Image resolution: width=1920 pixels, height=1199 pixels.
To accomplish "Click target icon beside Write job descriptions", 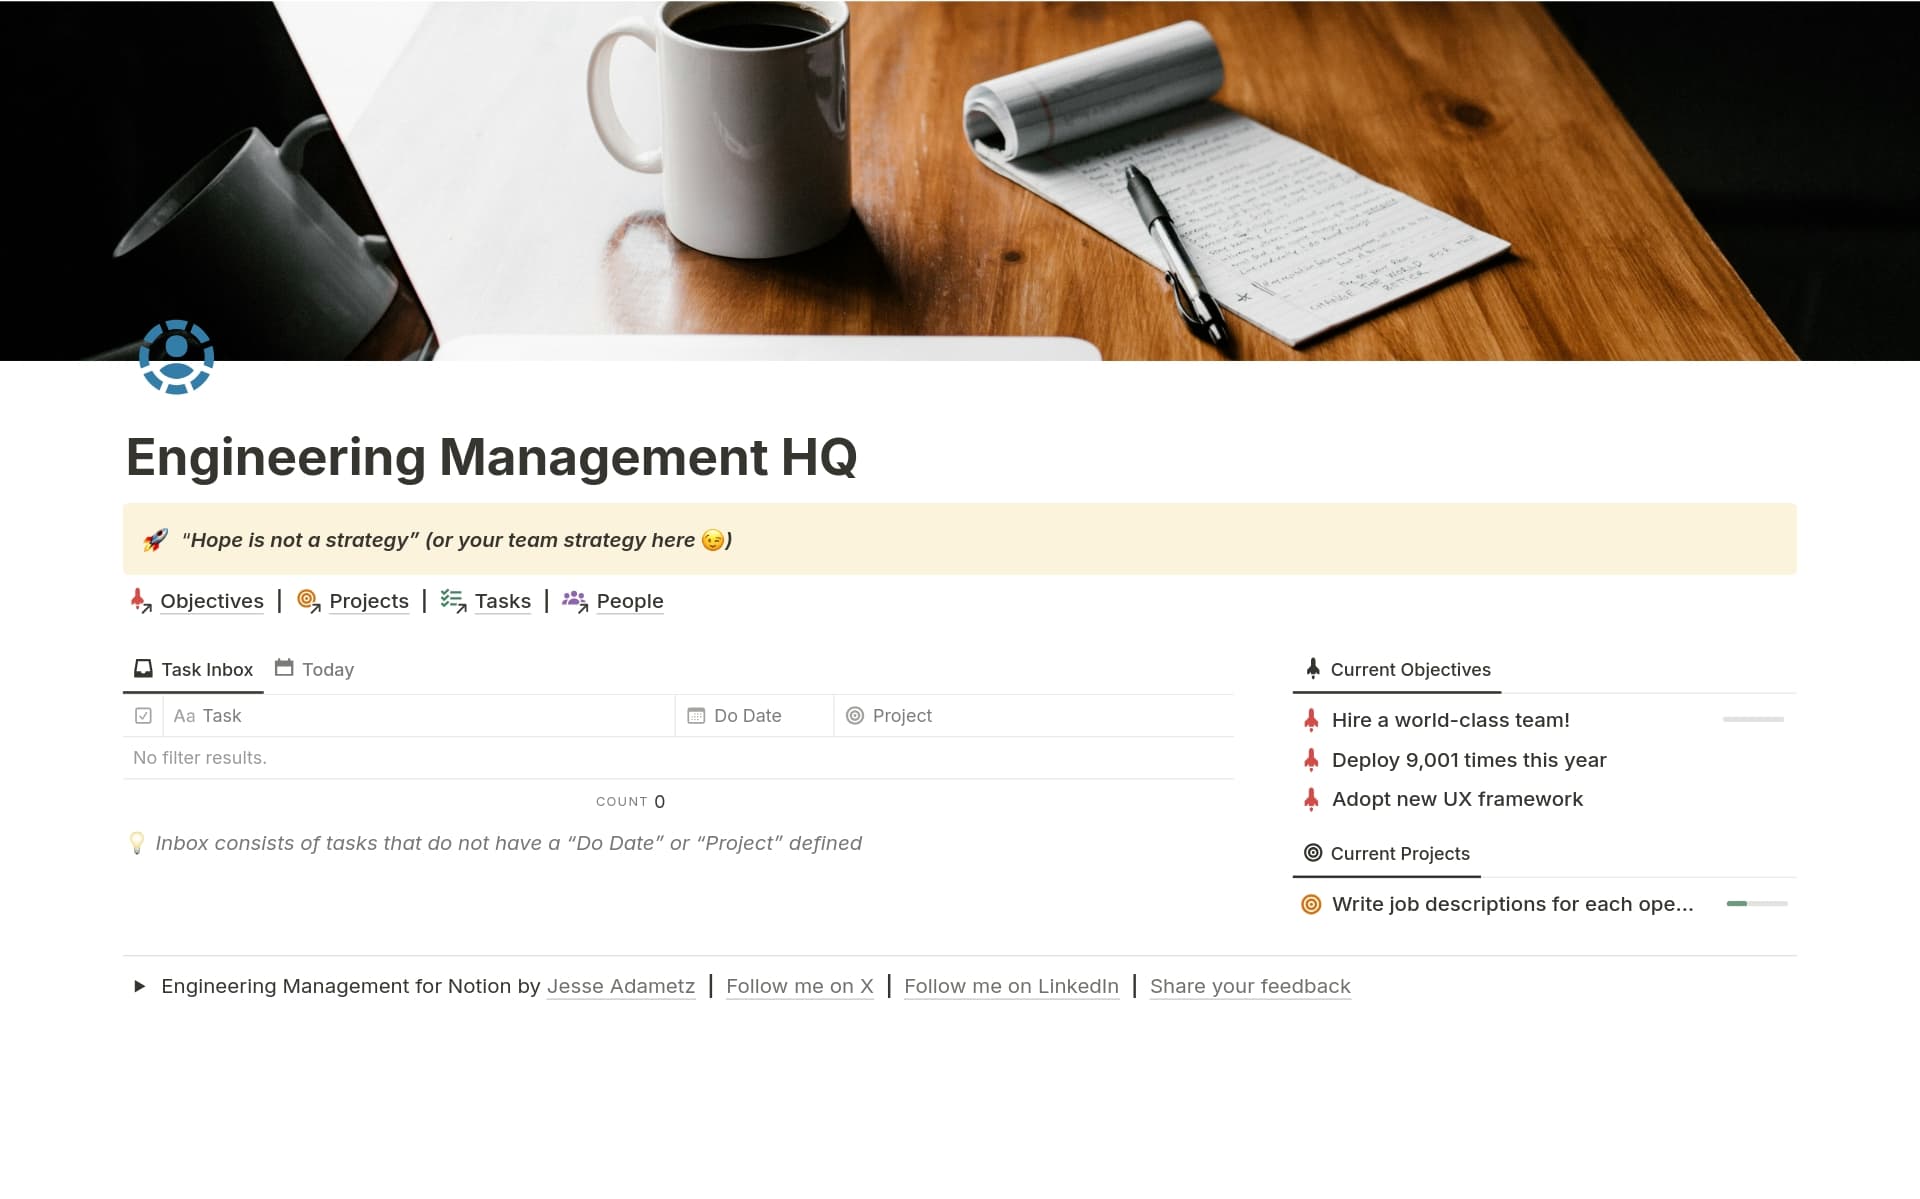I will (1311, 904).
